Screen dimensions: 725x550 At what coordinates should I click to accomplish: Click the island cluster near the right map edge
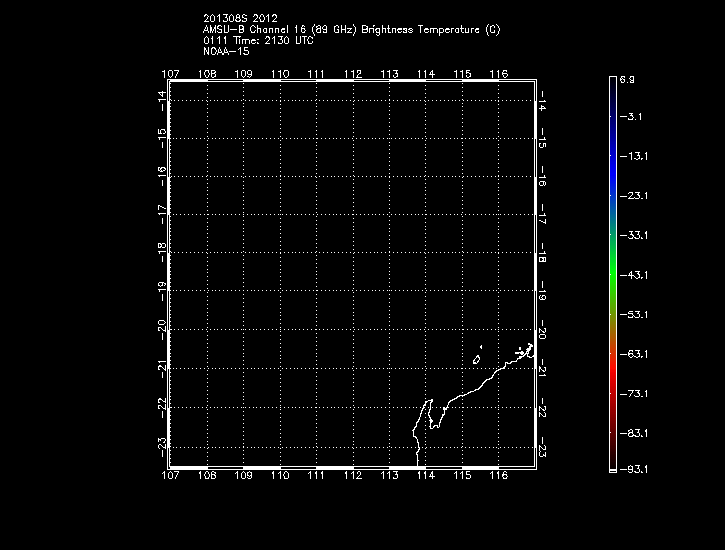524,351
